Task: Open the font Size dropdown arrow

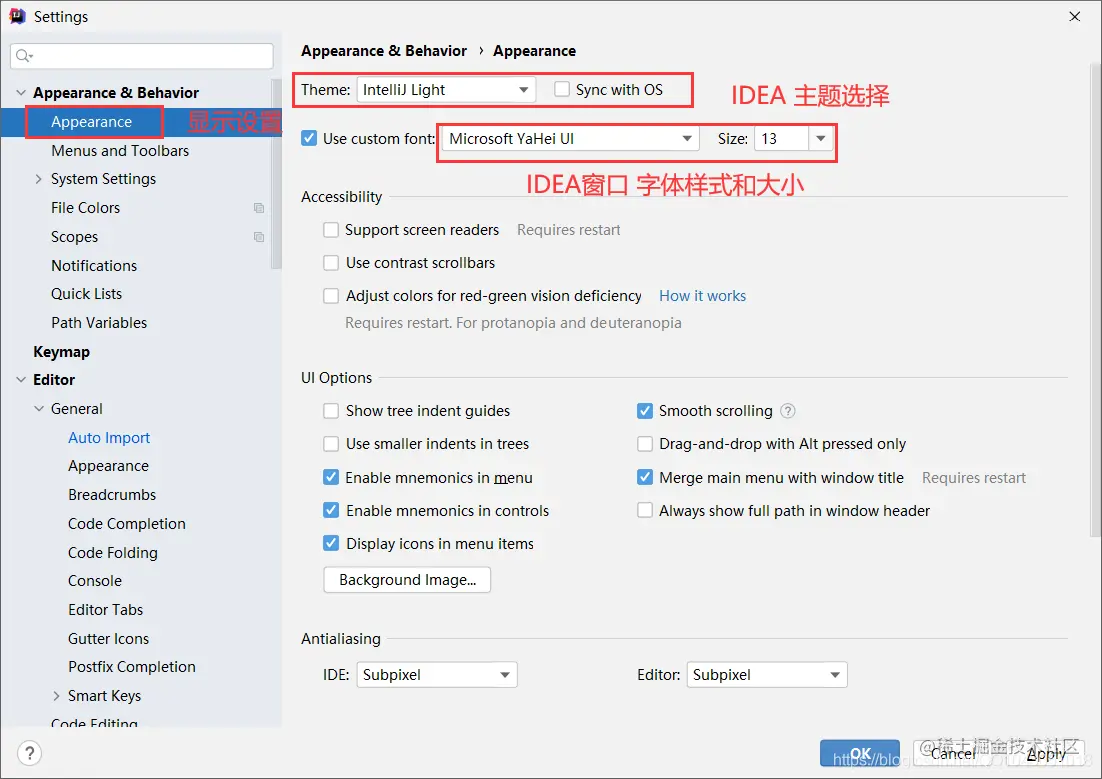Action: pos(820,139)
